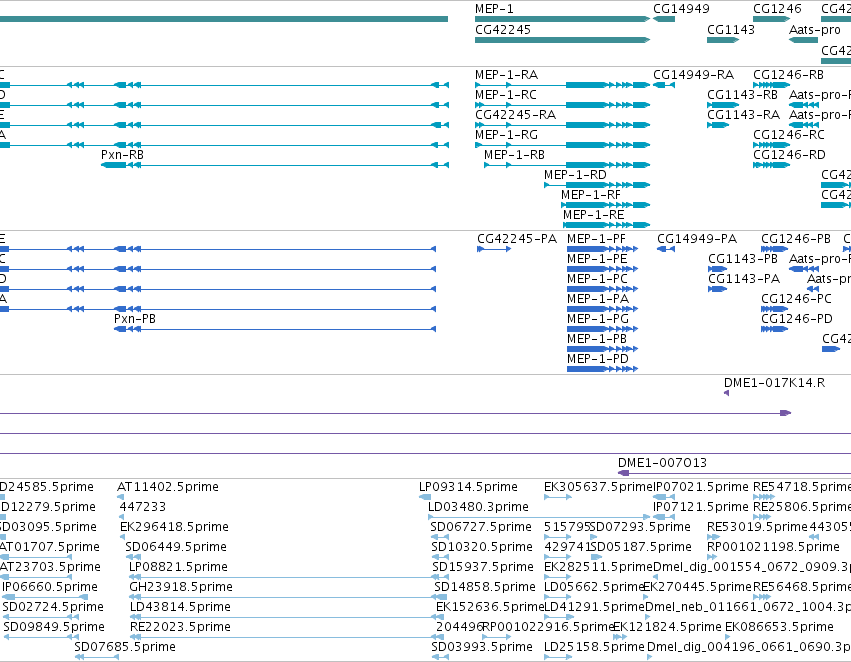The height and width of the screenshot is (662, 851).
Task: Select protein MEP-1-PA
Action: tap(602, 309)
